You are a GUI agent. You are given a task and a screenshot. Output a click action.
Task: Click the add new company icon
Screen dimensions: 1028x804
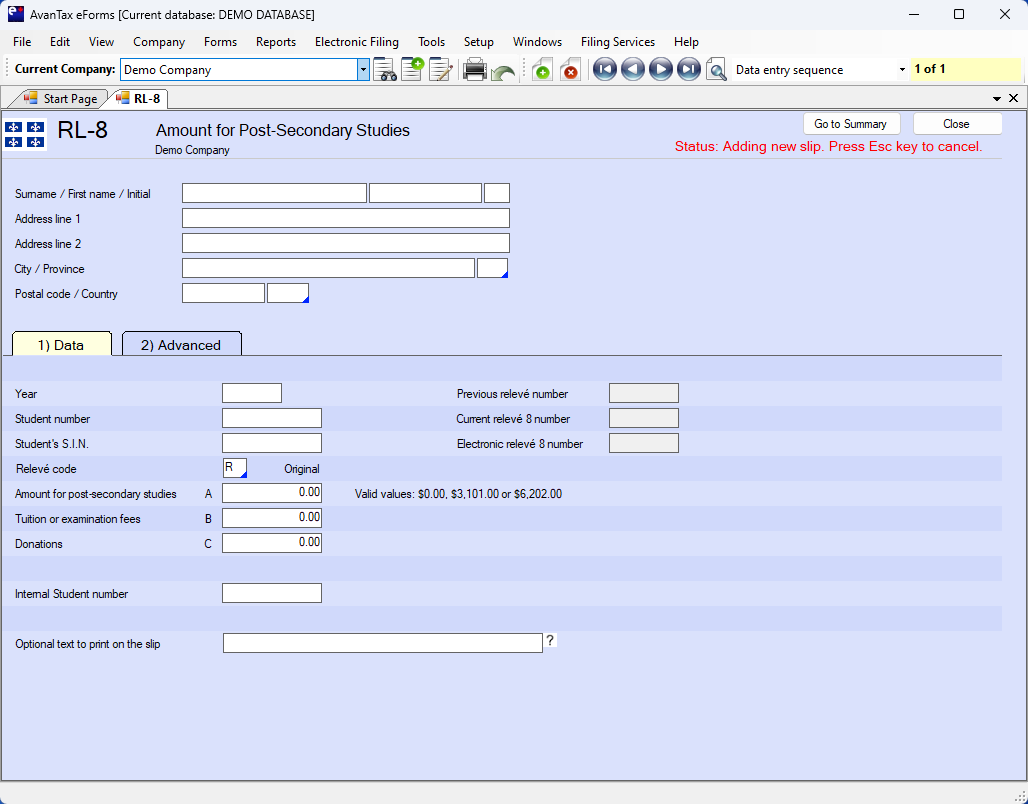point(412,70)
